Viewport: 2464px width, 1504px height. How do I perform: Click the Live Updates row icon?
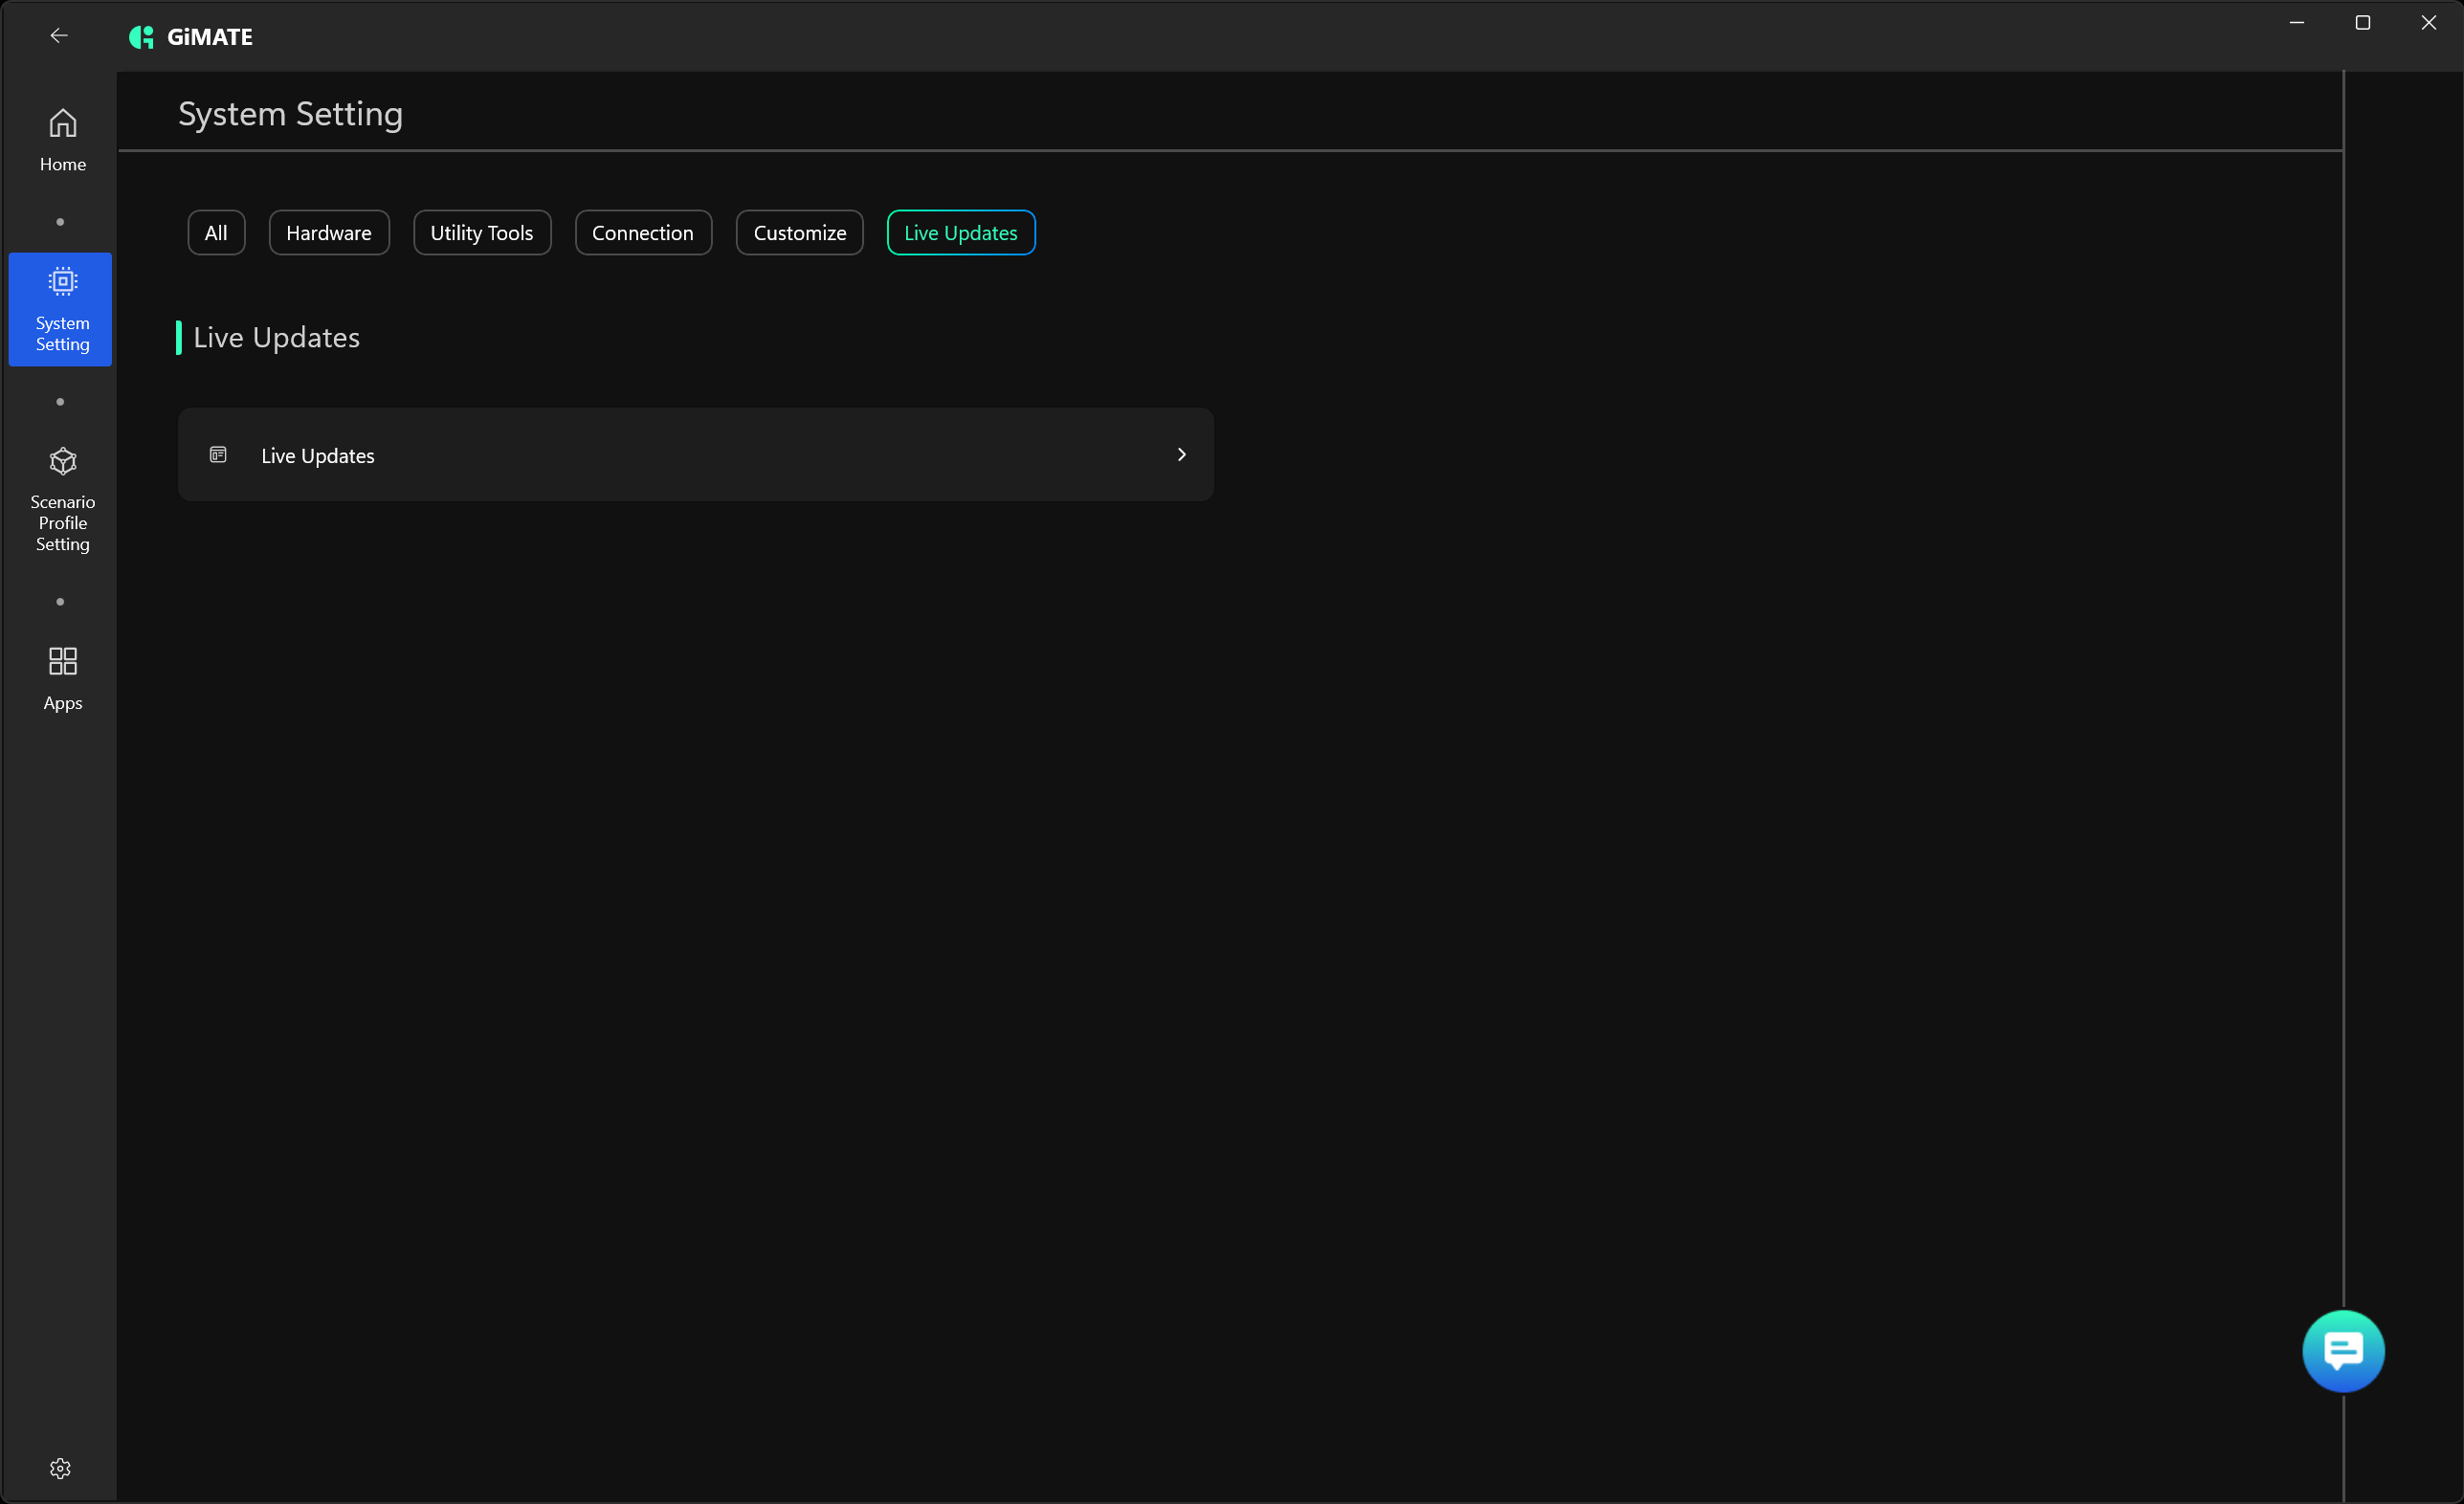[x=218, y=455]
